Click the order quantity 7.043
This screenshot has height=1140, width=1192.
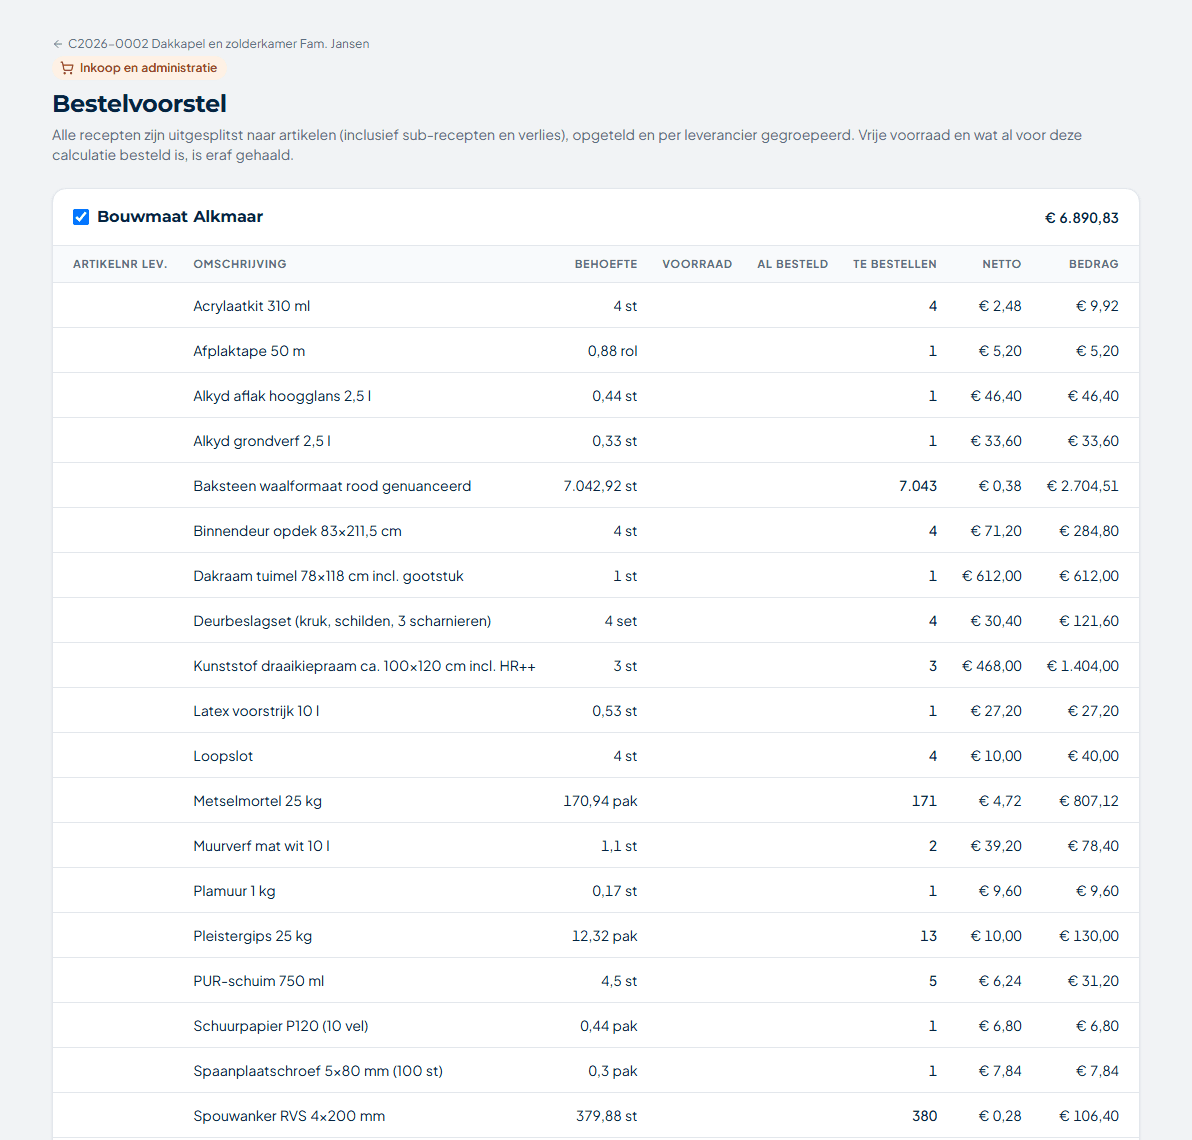click(x=918, y=486)
